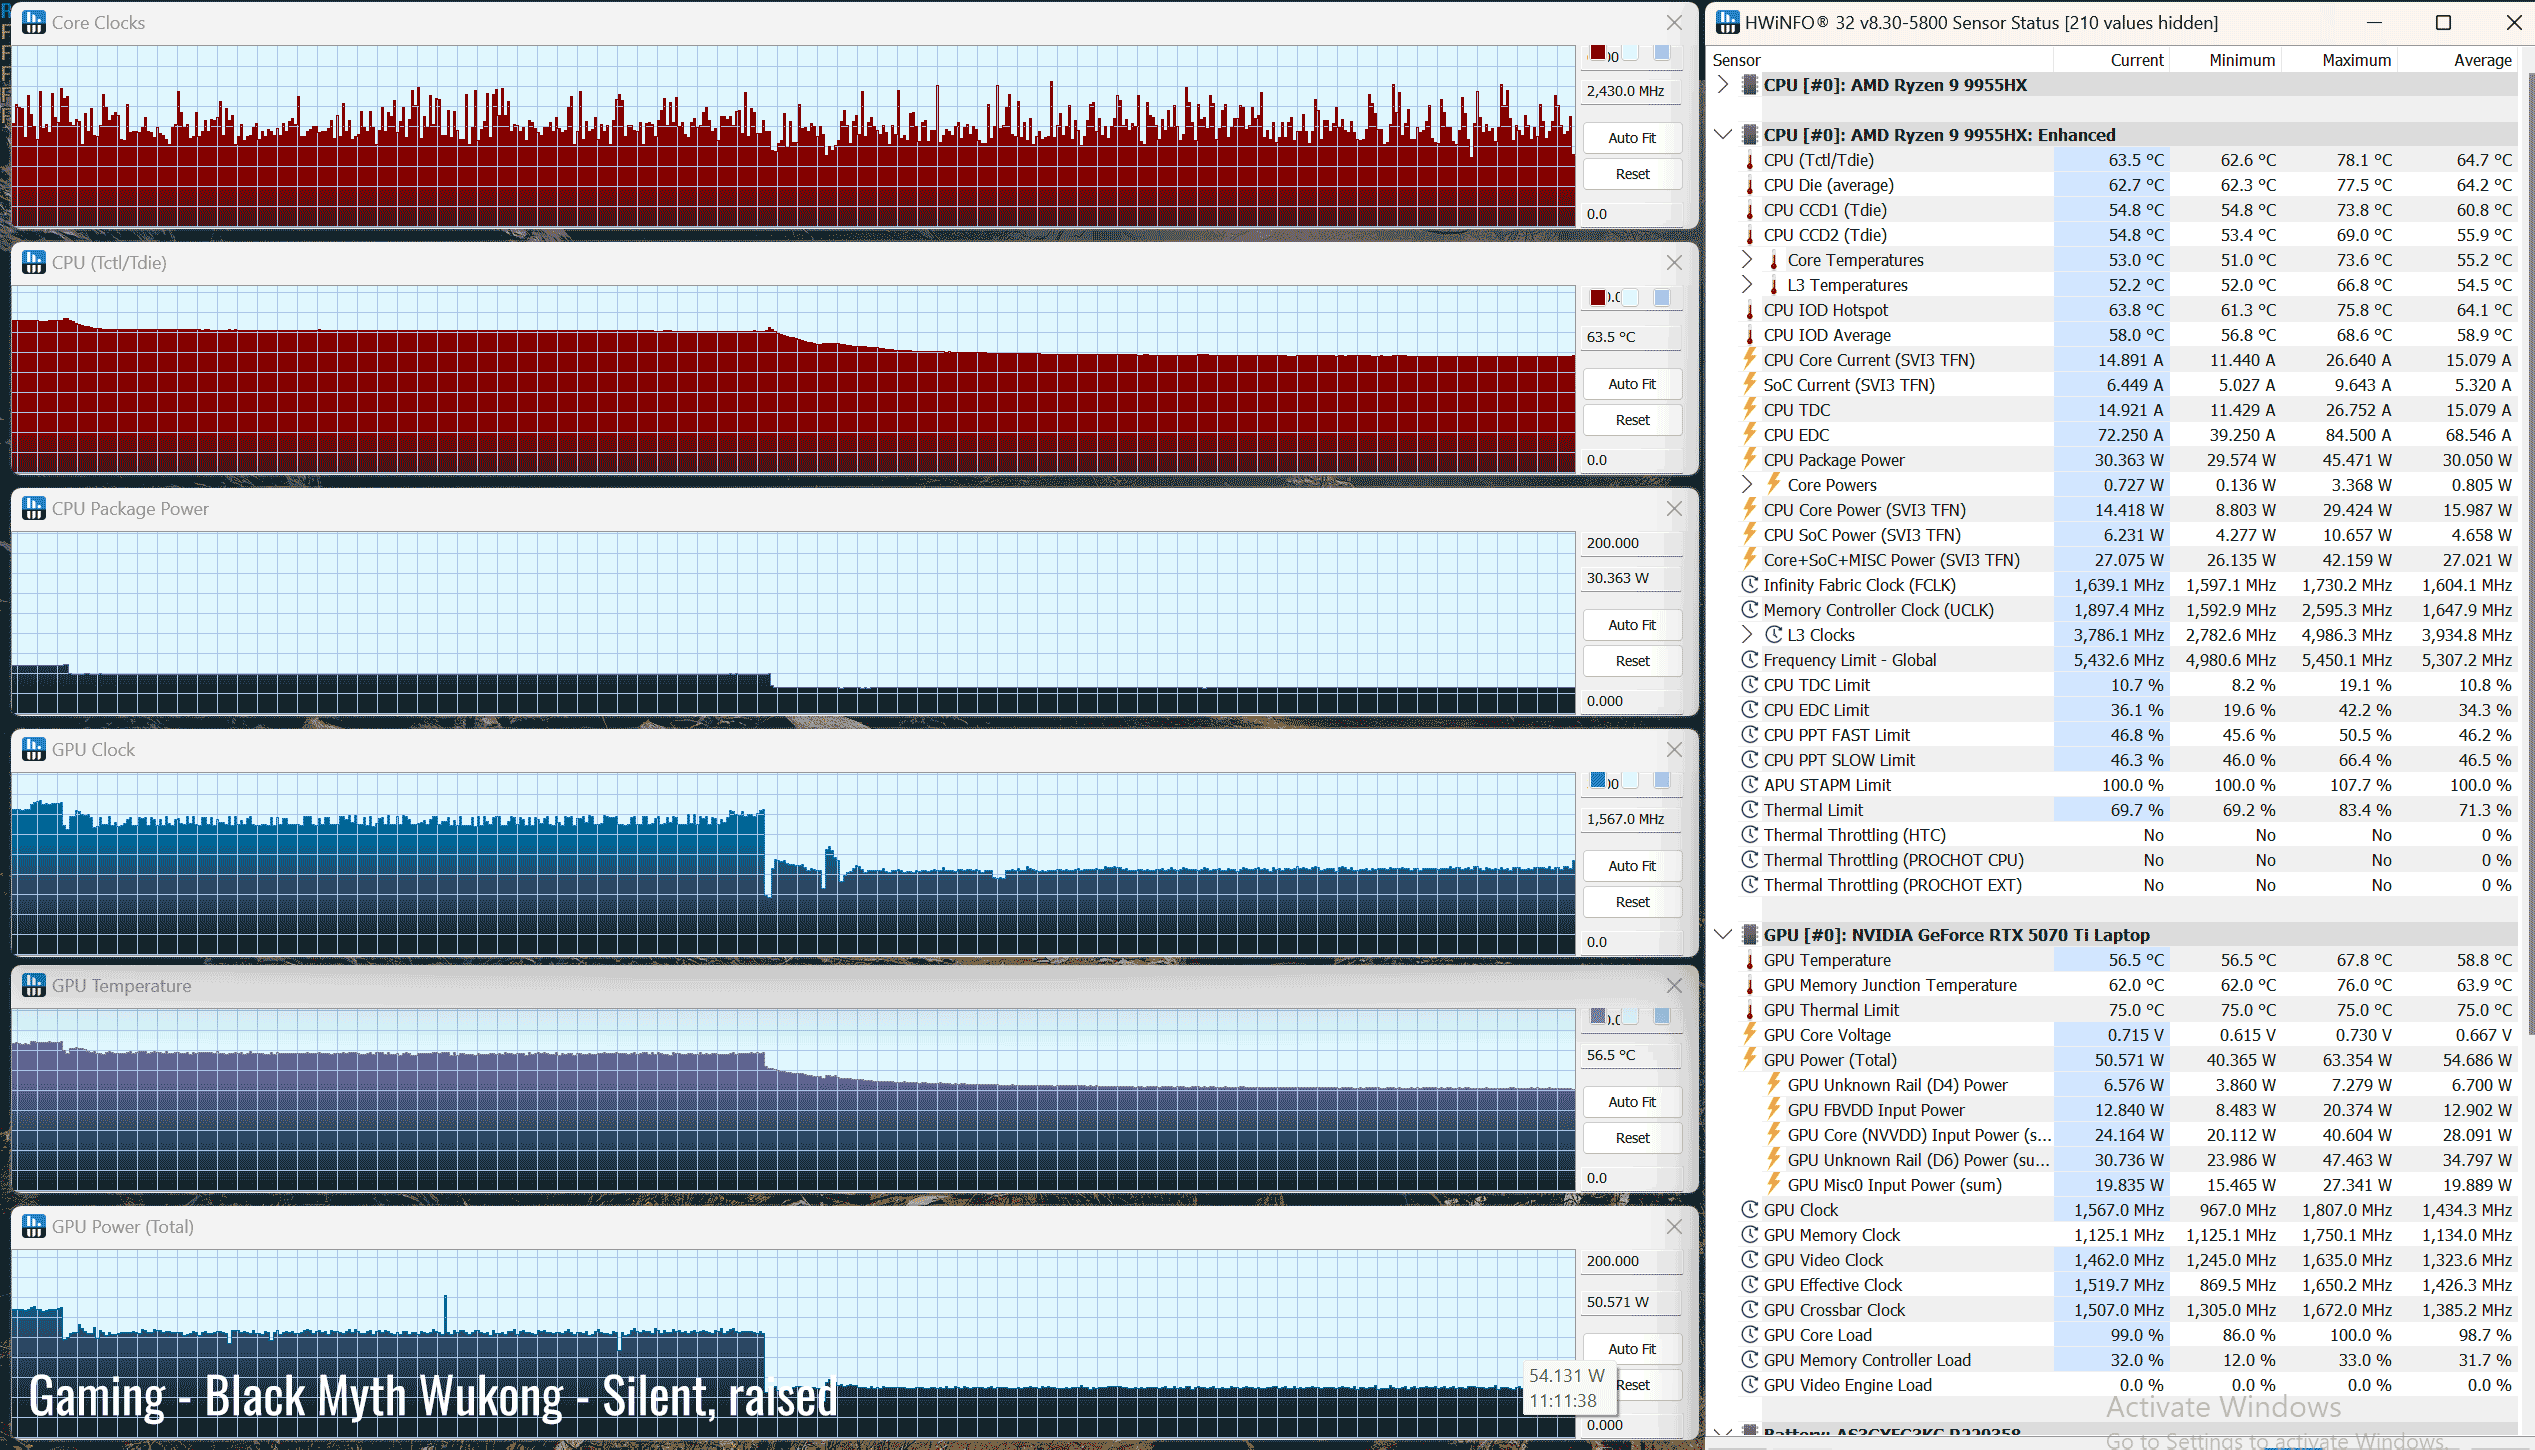Expand the first CPU AMD Ryzen 9 9955HX node
2535x1450 pixels.
(1723, 85)
